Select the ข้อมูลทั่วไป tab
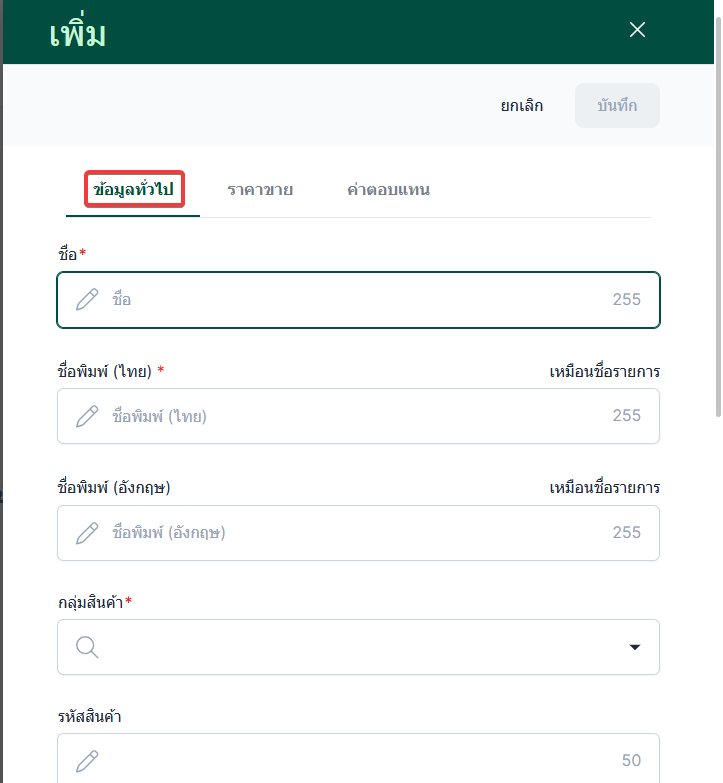This screenshot has height=783, width=723. tap(133, 189)
